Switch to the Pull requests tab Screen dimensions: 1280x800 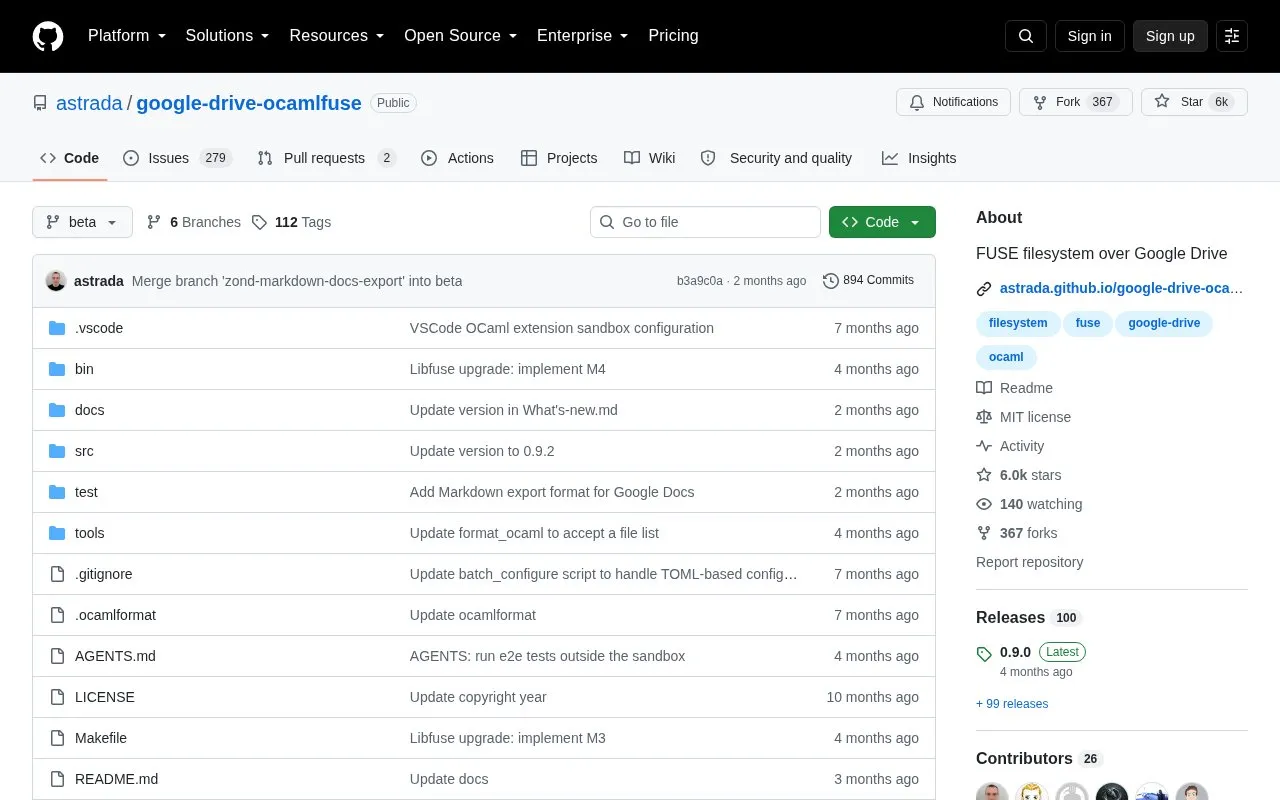(x=326, y=158)
